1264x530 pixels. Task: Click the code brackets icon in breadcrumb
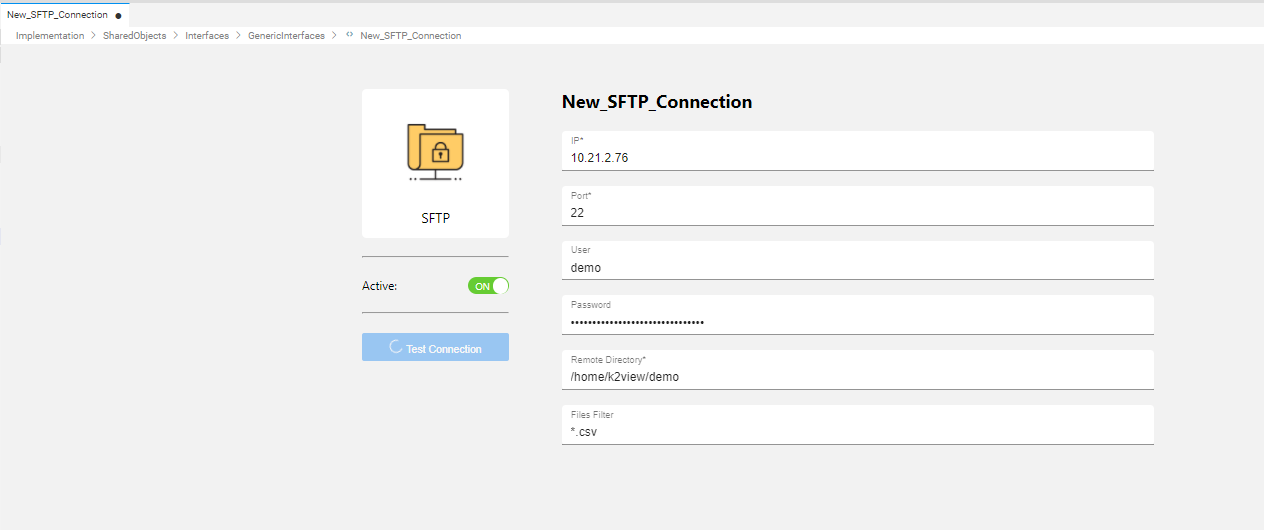[x=349, y=35]
